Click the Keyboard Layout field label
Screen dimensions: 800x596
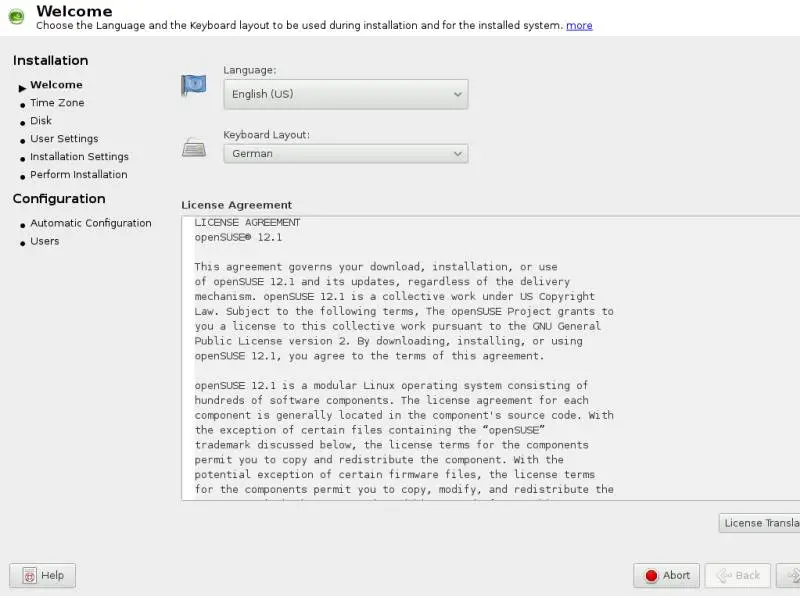point(266,135)
